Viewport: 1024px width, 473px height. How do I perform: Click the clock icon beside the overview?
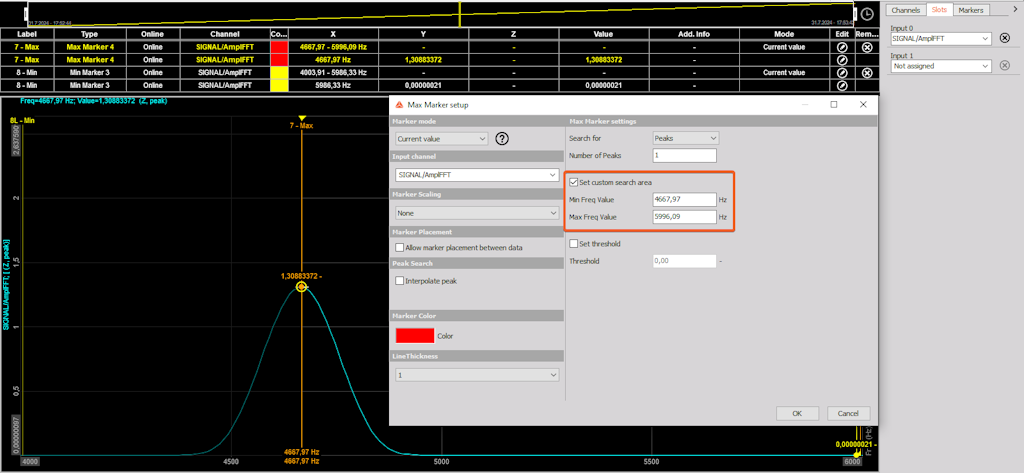866,14
